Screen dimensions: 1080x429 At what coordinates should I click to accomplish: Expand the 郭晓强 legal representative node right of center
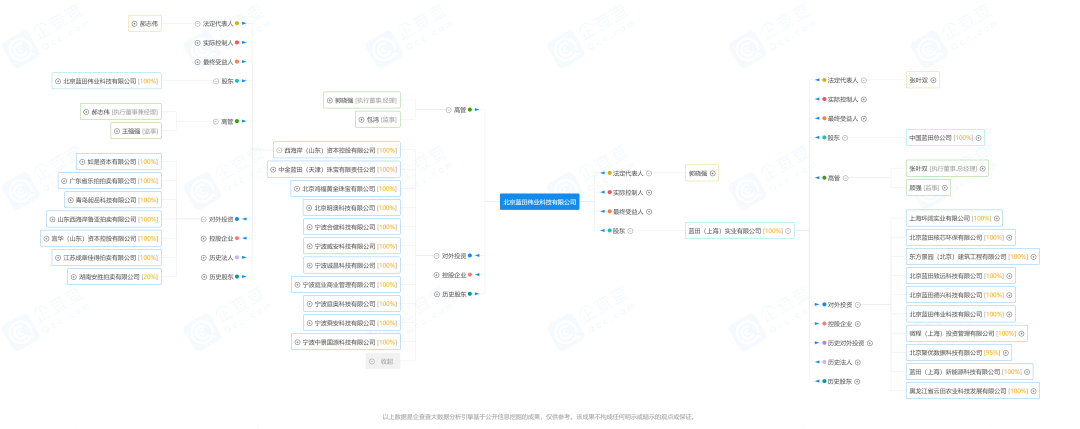pos(713,174)
